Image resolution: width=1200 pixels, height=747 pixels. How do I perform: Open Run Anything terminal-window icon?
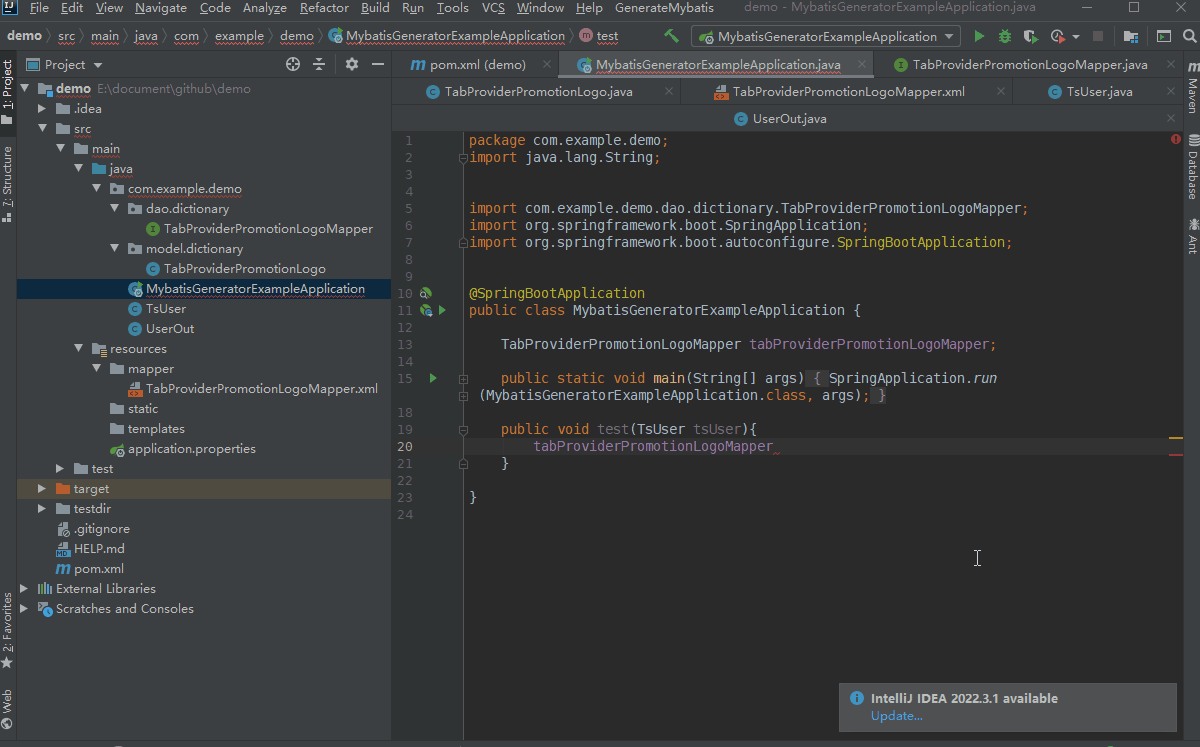[1164, 36]
